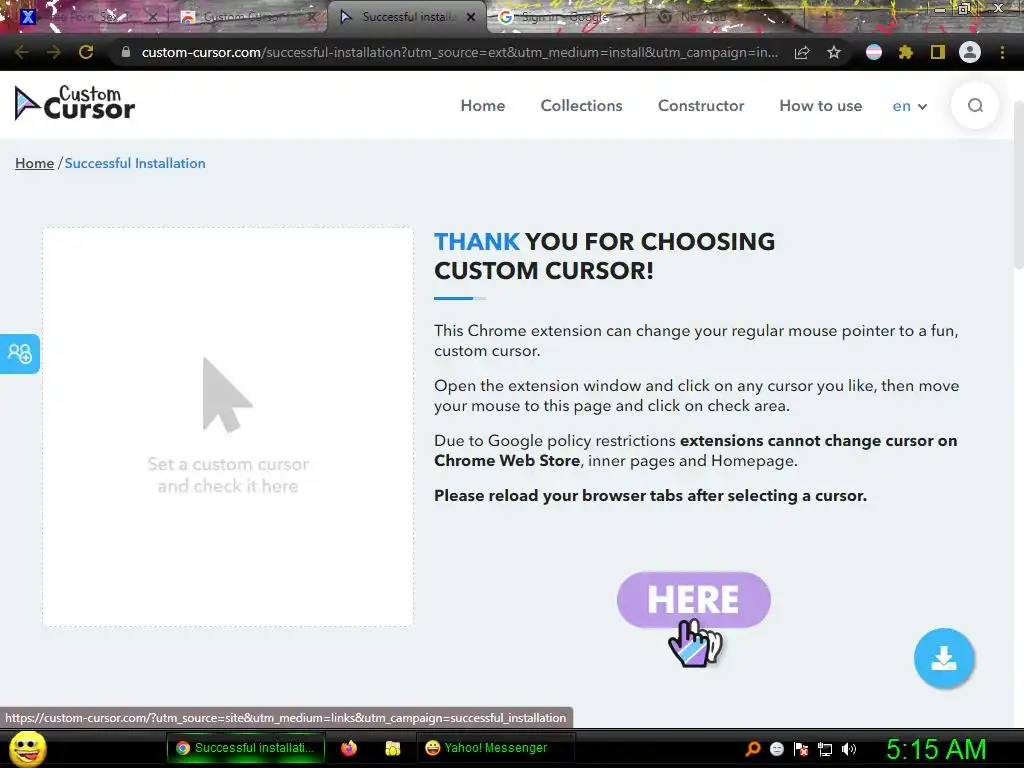Screen dimensions: 1024x768
Task: Click the Home breadcrumb link
Action: (x=35, y=163)
